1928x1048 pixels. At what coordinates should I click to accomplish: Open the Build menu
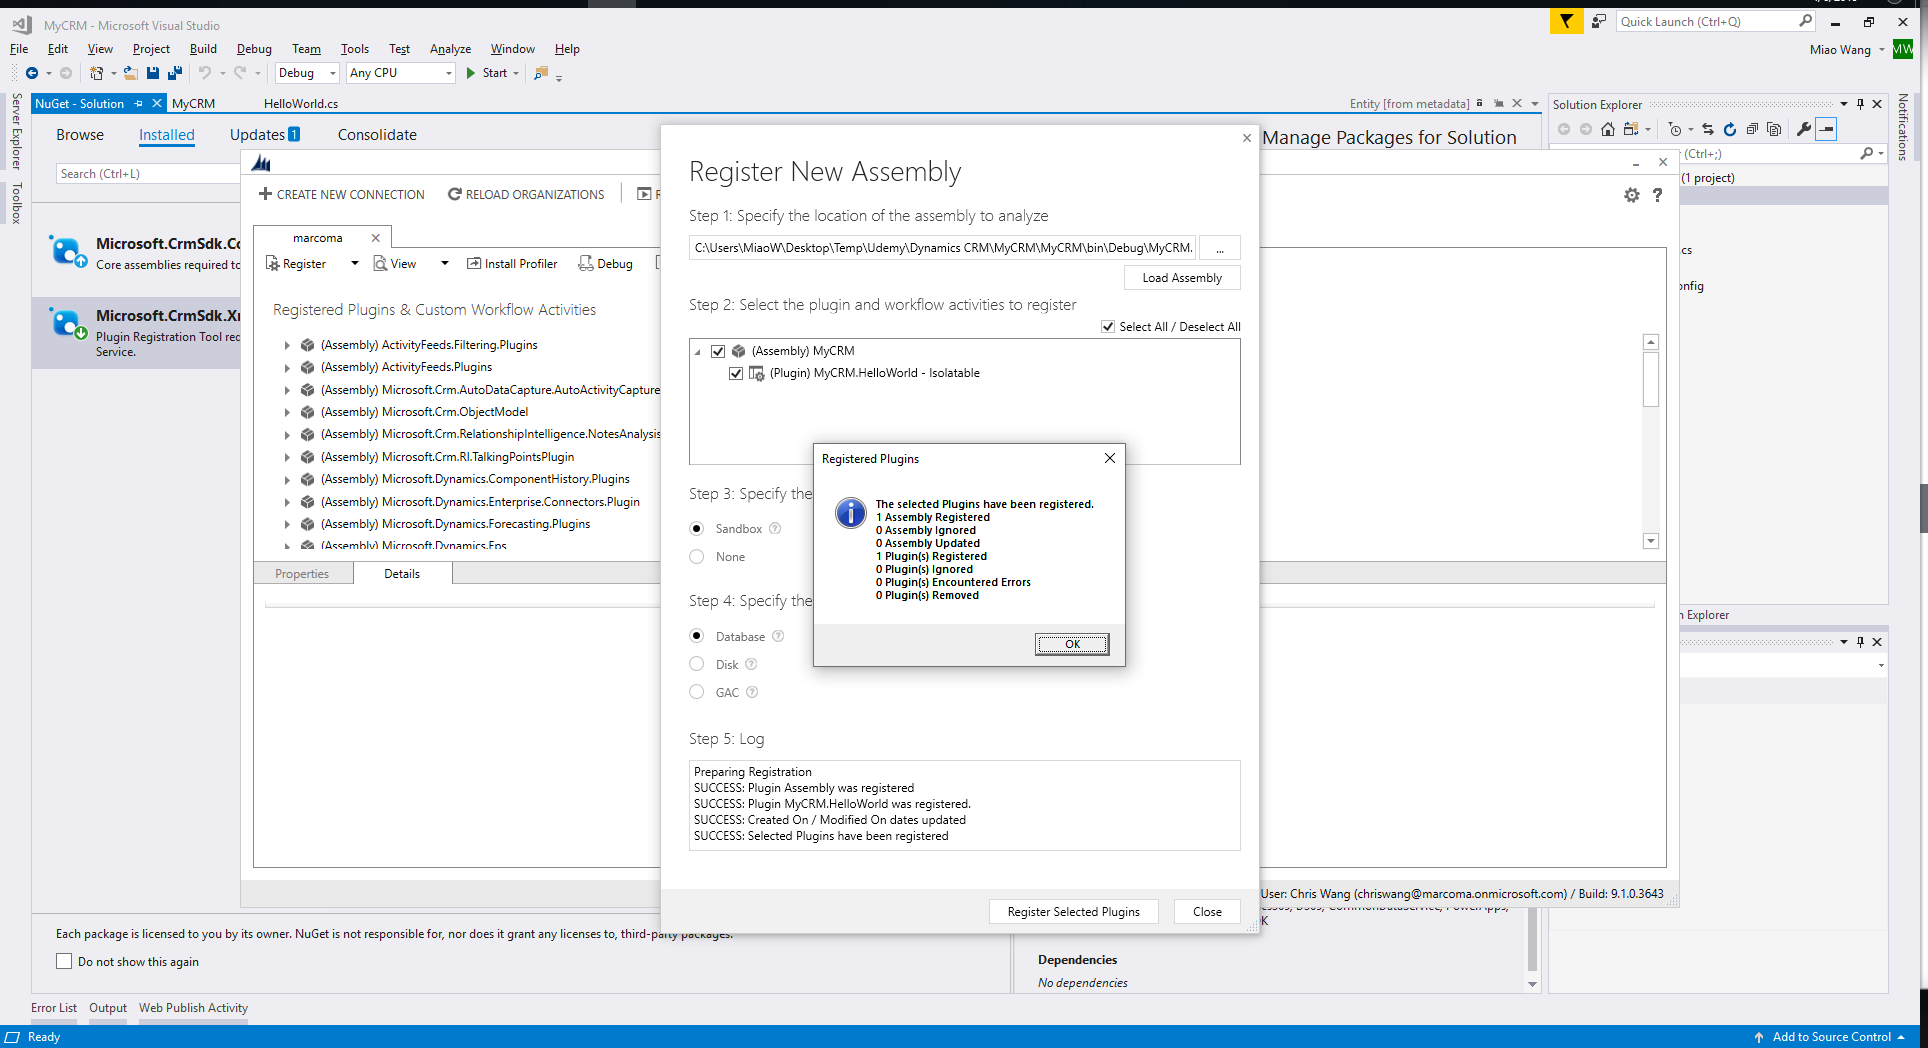pyautogui.click(x=203, y=48)
